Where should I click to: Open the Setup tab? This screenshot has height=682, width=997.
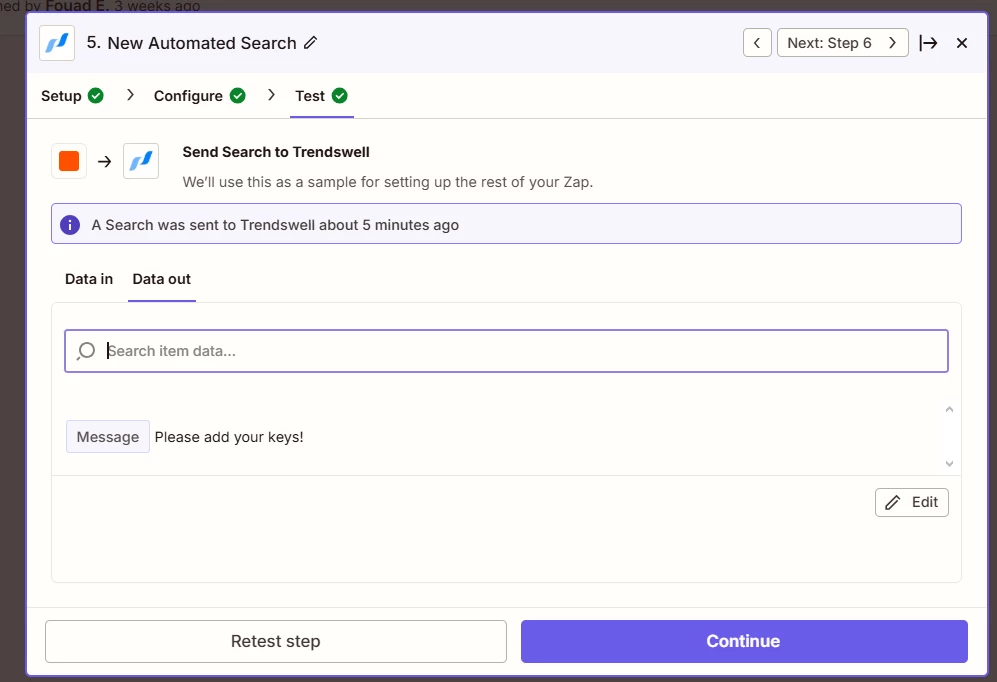click(72, 96)
